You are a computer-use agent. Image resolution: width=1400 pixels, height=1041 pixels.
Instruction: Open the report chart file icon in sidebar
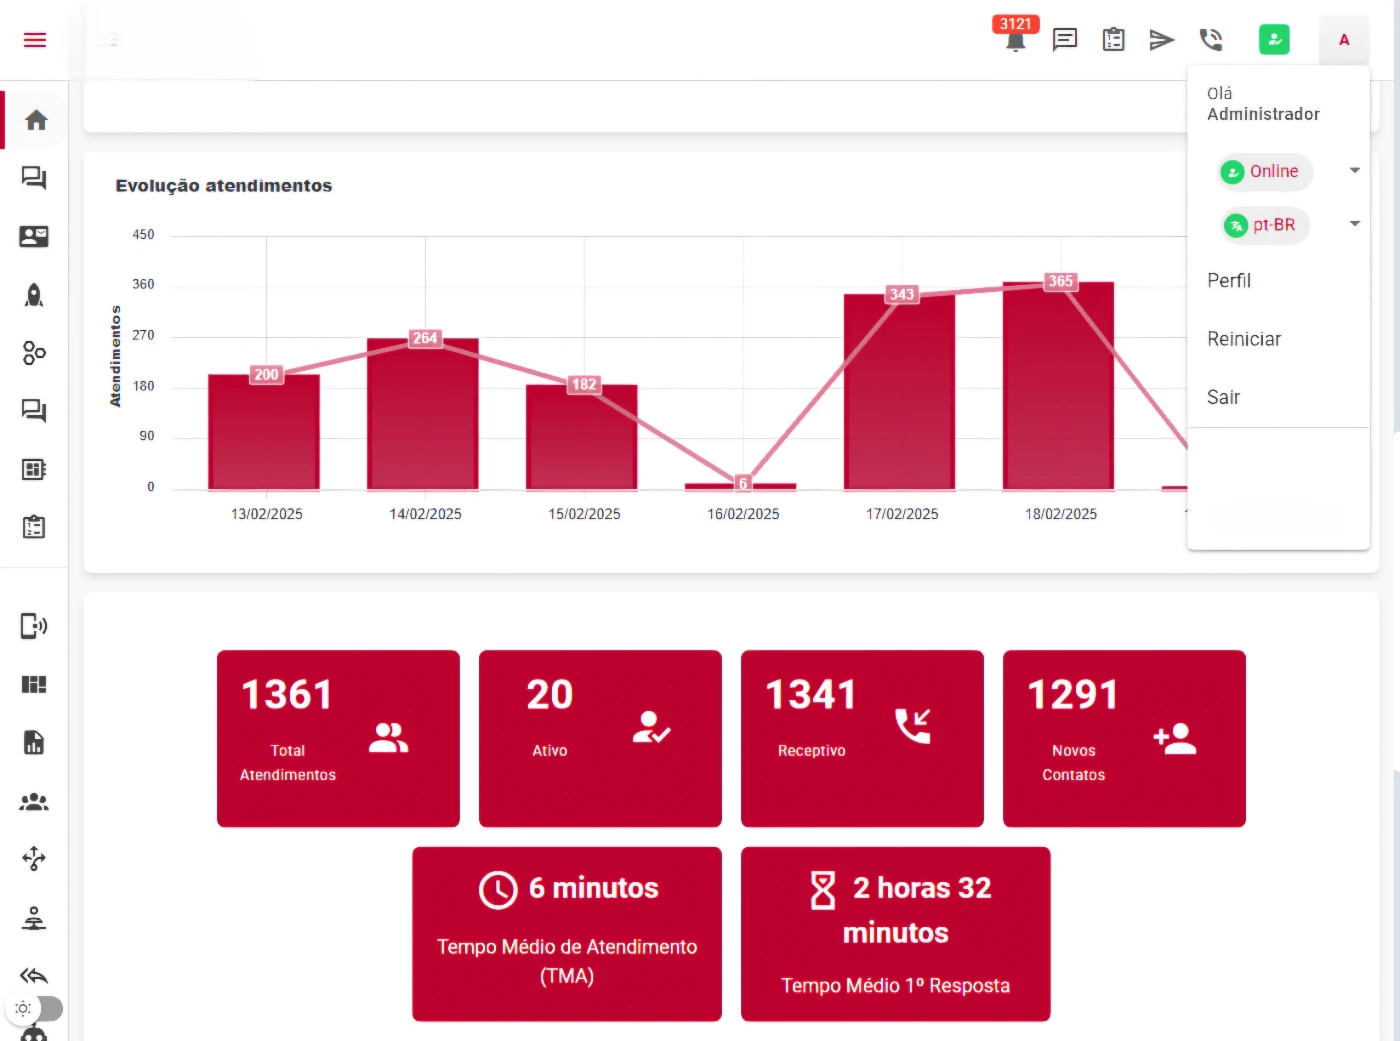click(34, 743)
